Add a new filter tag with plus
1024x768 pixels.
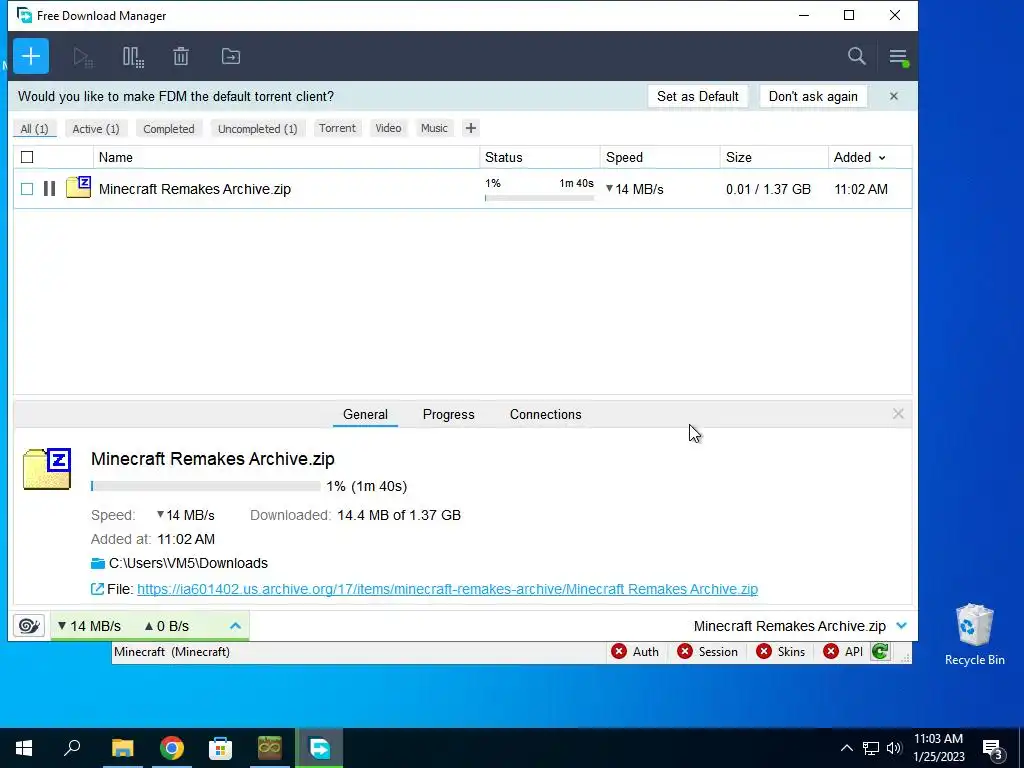(x=470, y=128)
